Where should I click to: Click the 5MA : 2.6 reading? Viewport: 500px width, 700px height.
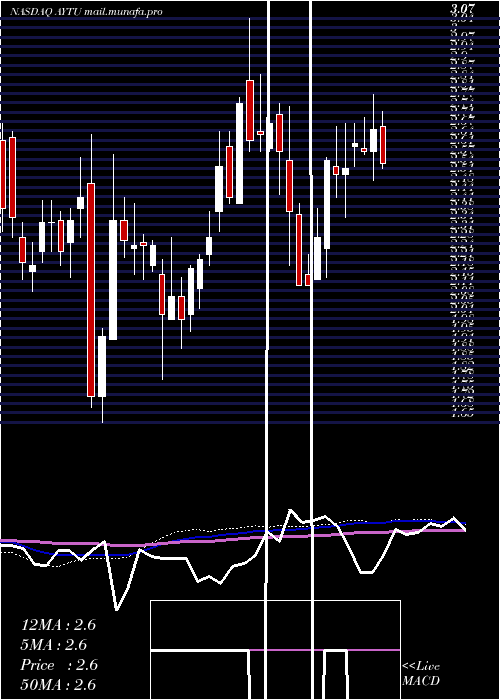pyautogui.click(x=54, y=645)
